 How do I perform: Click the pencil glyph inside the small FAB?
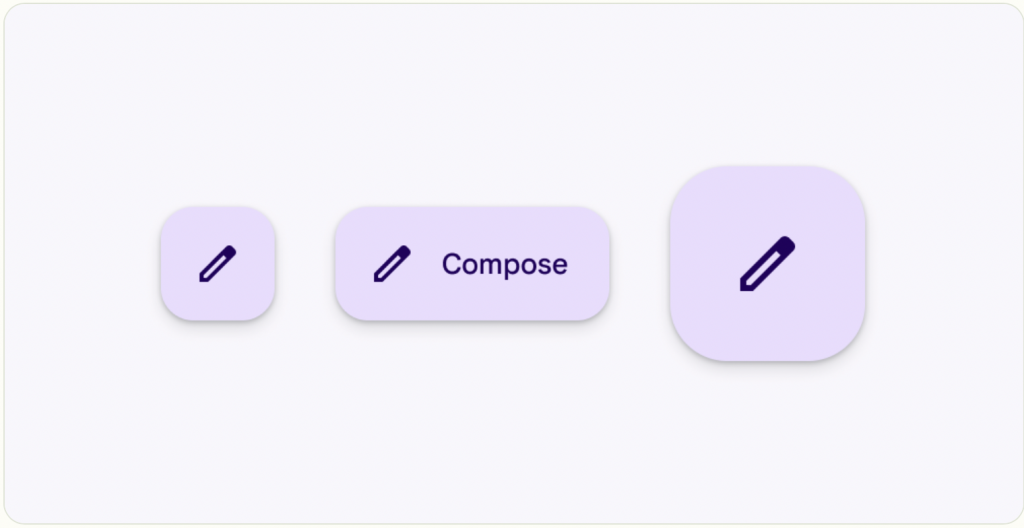click(217, 264)
